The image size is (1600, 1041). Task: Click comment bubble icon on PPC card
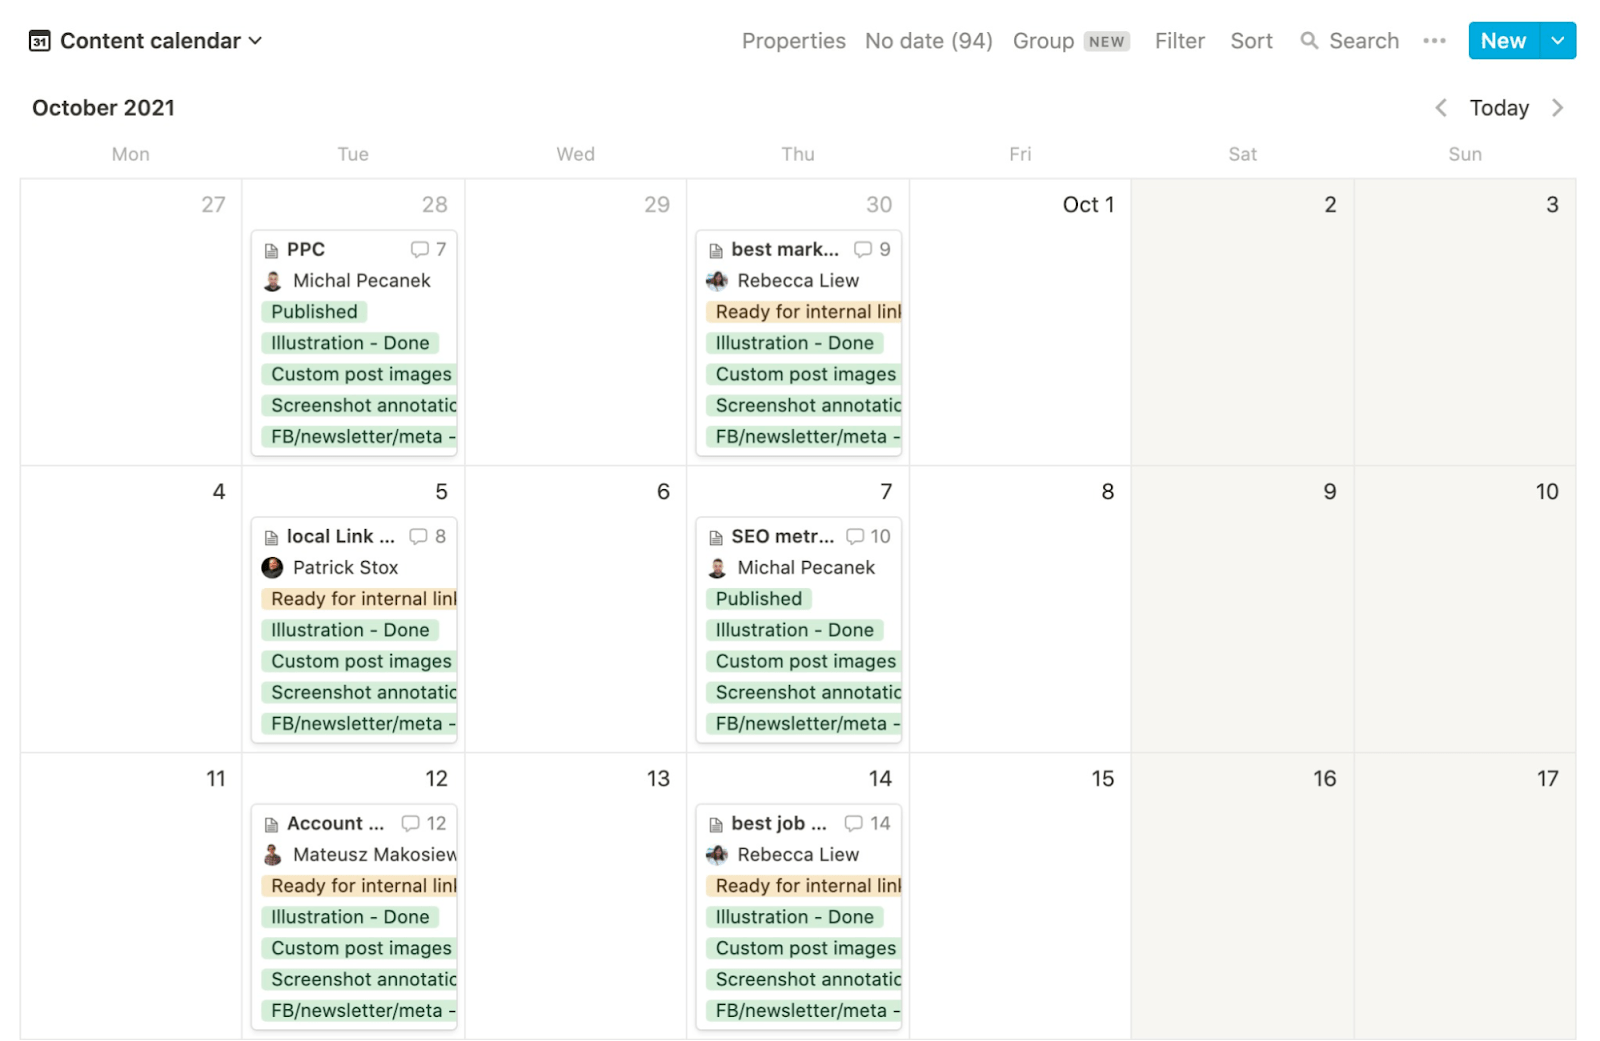[x=419, y=249]
